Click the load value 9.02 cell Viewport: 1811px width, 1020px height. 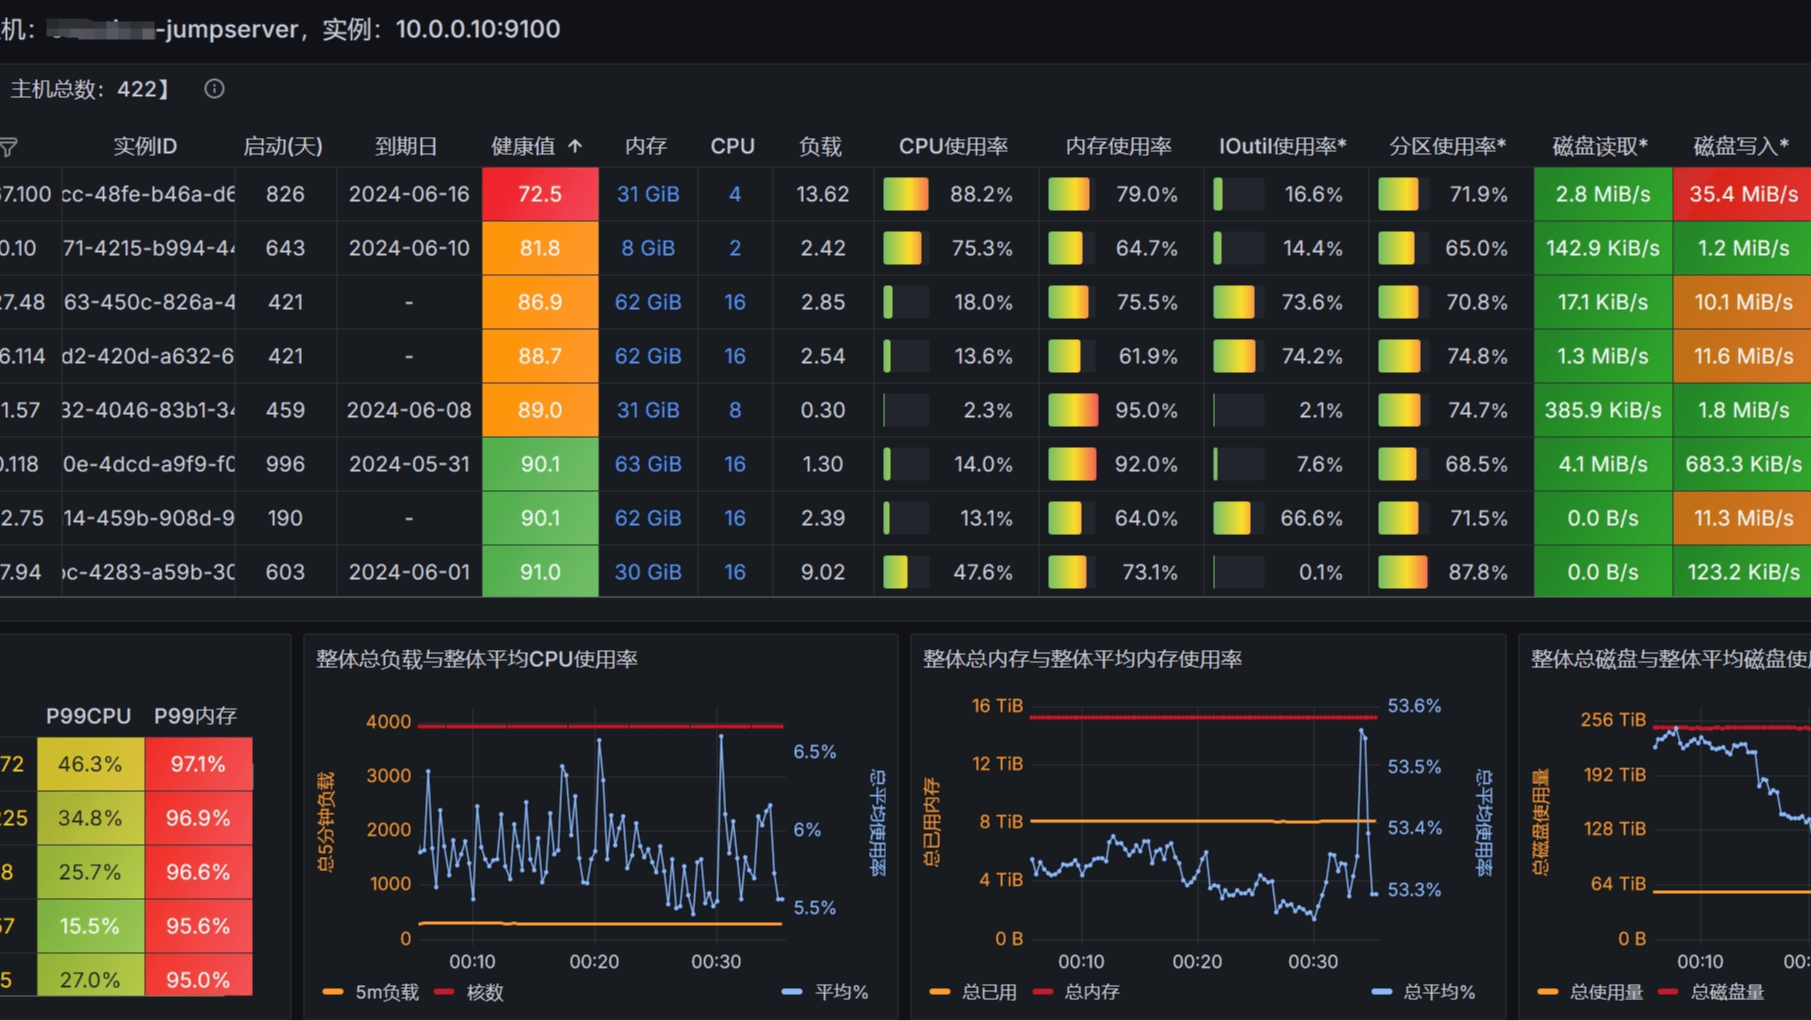[x=823, y=572]
